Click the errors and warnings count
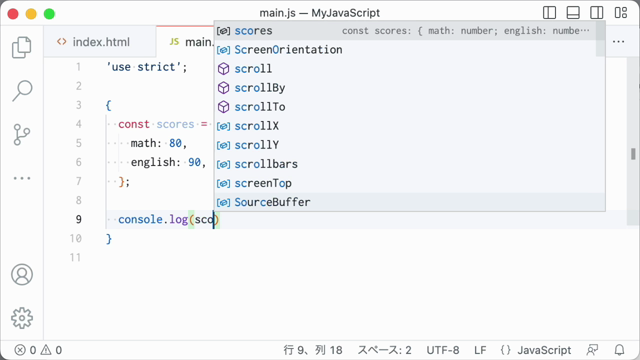The height and width of the screenshot is (360, 640). coord(38,350)
